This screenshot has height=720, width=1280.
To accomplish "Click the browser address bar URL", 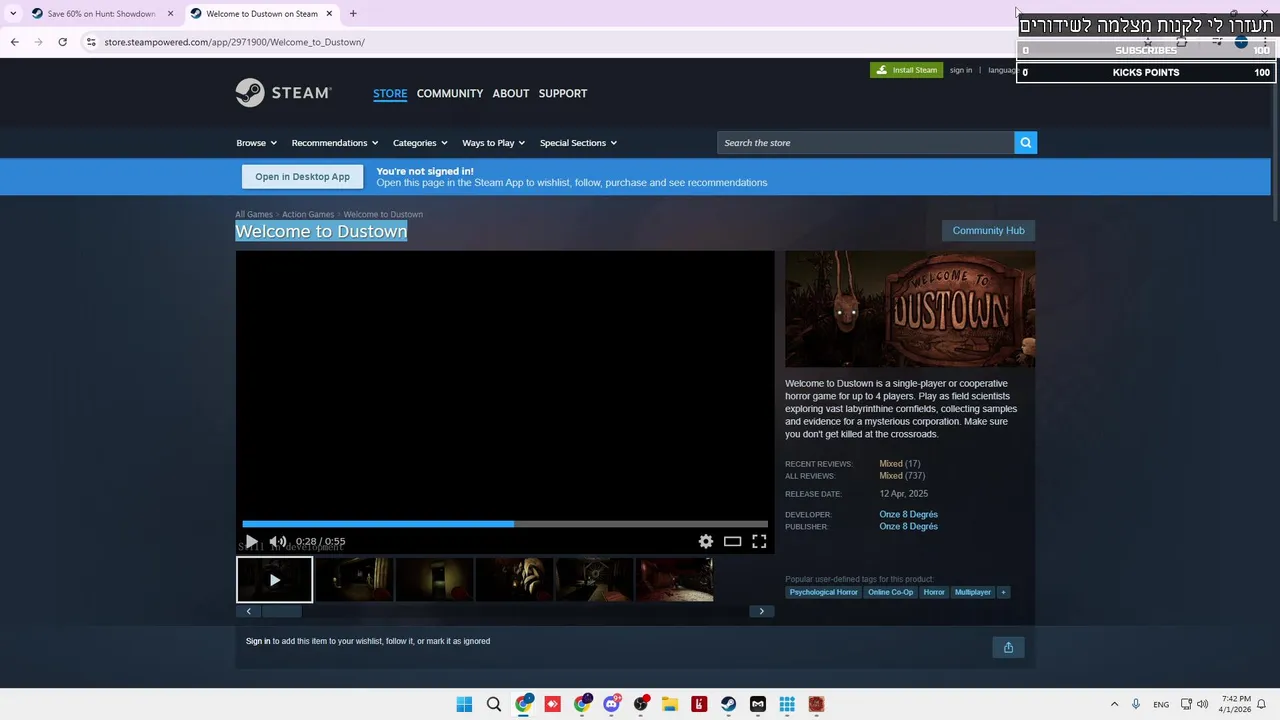I will coord(235,42).
